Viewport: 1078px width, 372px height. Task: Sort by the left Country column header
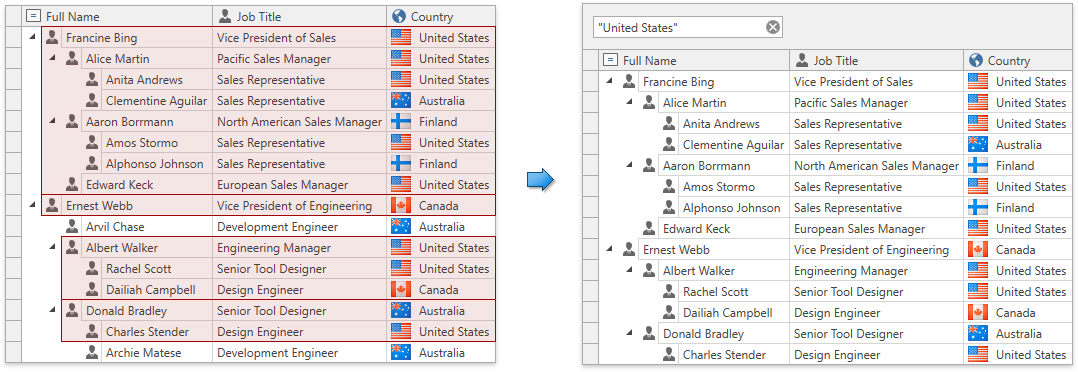click(441, 17)
